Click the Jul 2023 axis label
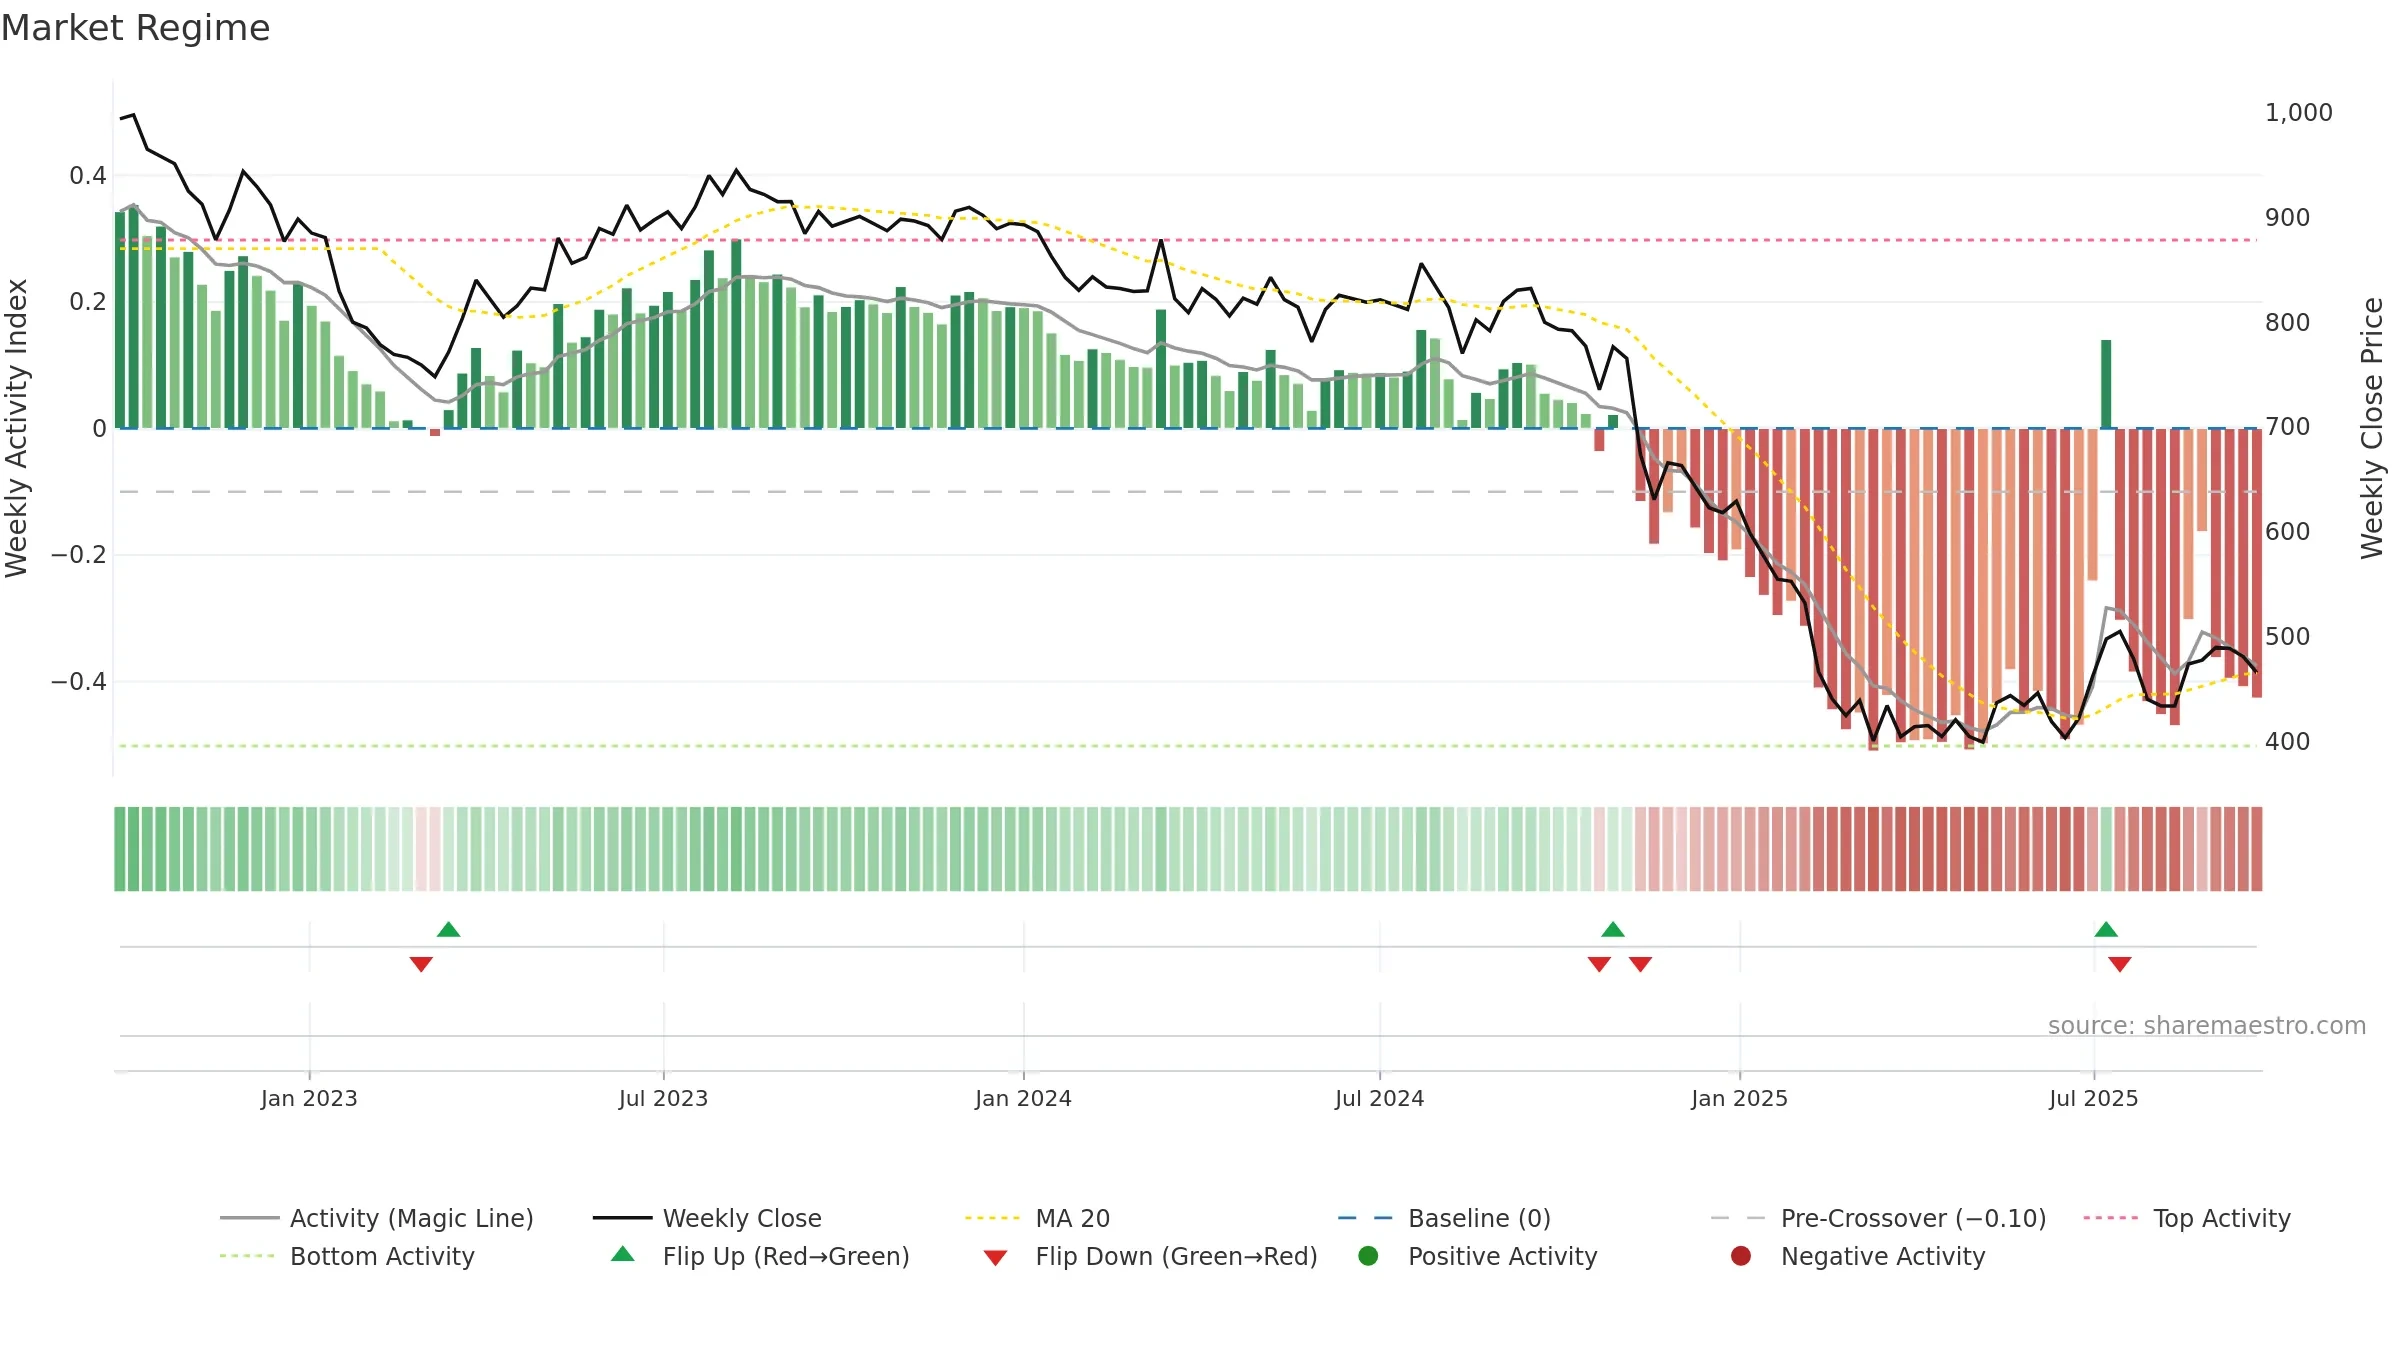The width and height of the screenshot is (2400, 1350). (663, 1098)
